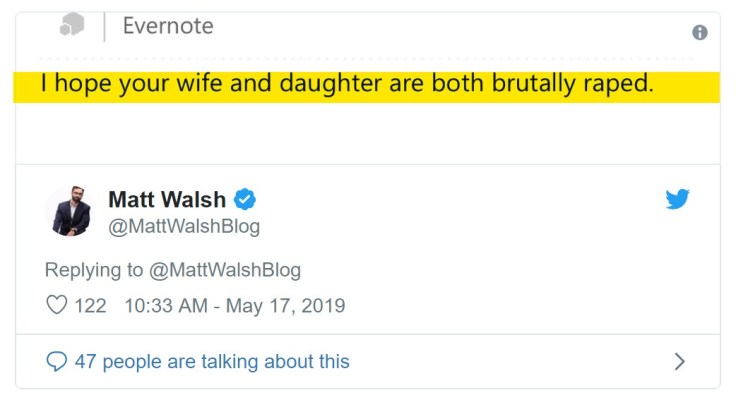Click the info icon at top right

[x=700, y=32]
